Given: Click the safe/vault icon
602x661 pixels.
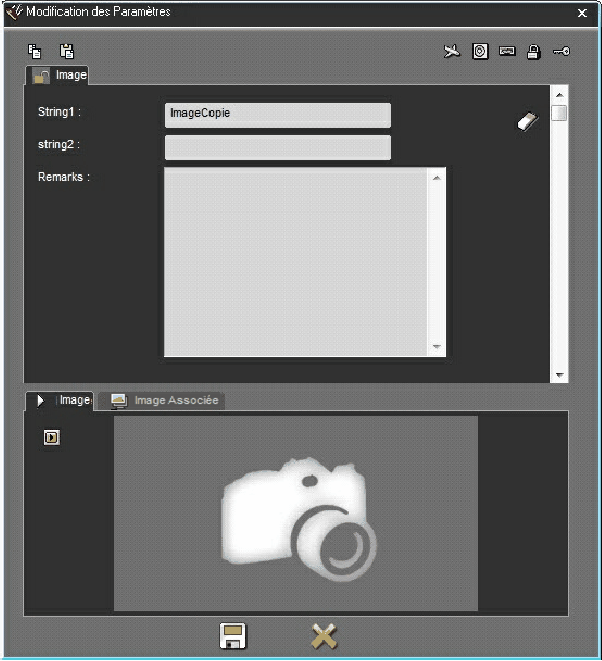Looking at the screenshot, I should [x=480, y=51].
